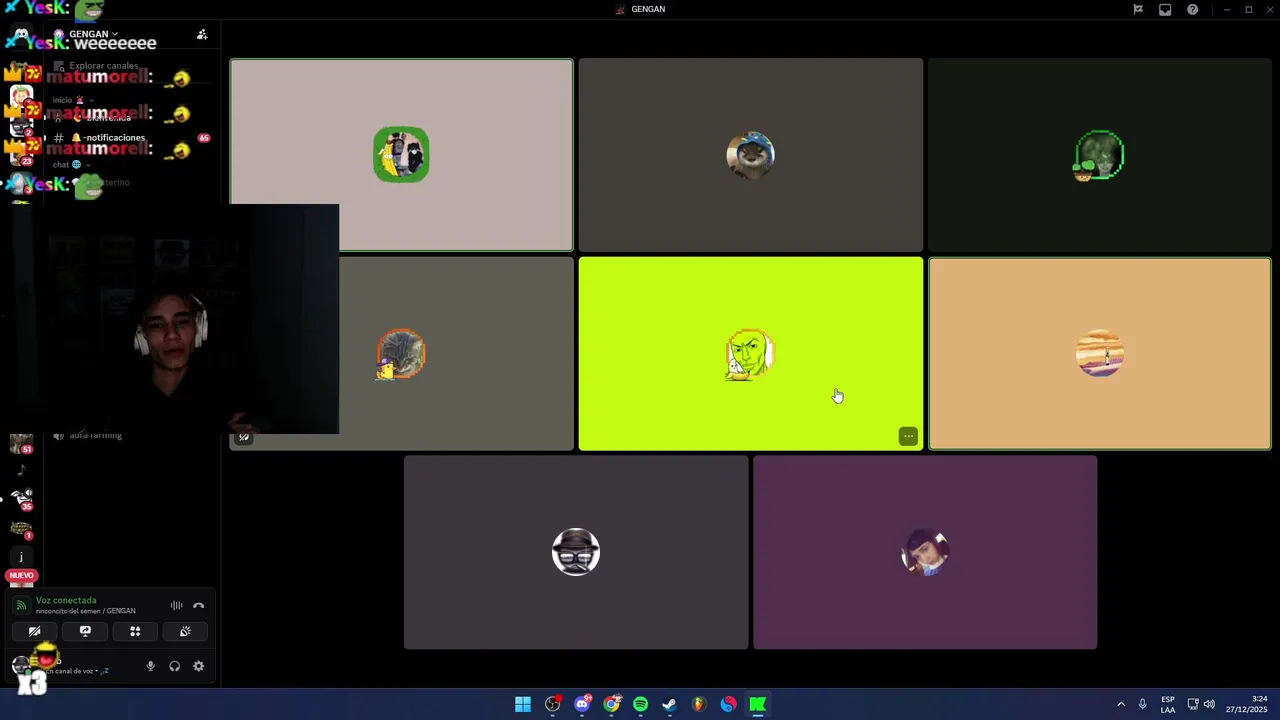
Task: Click the system tray microphone indicator
Action: tap(1143, 704)
